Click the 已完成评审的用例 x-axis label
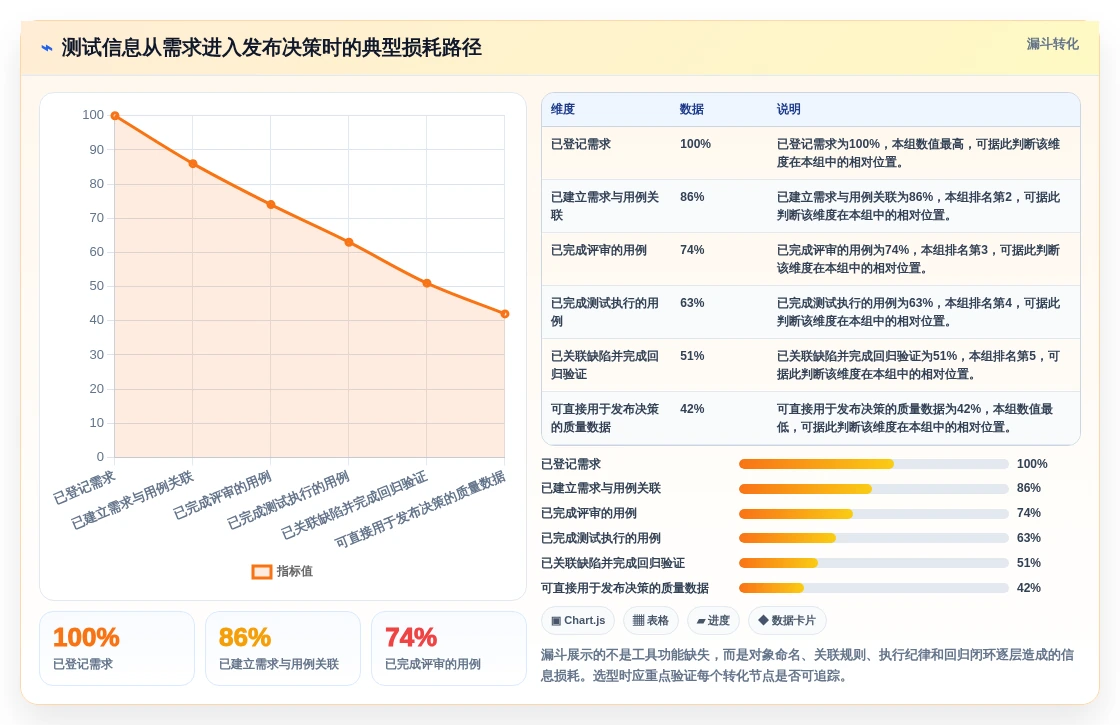 (222, 496)
